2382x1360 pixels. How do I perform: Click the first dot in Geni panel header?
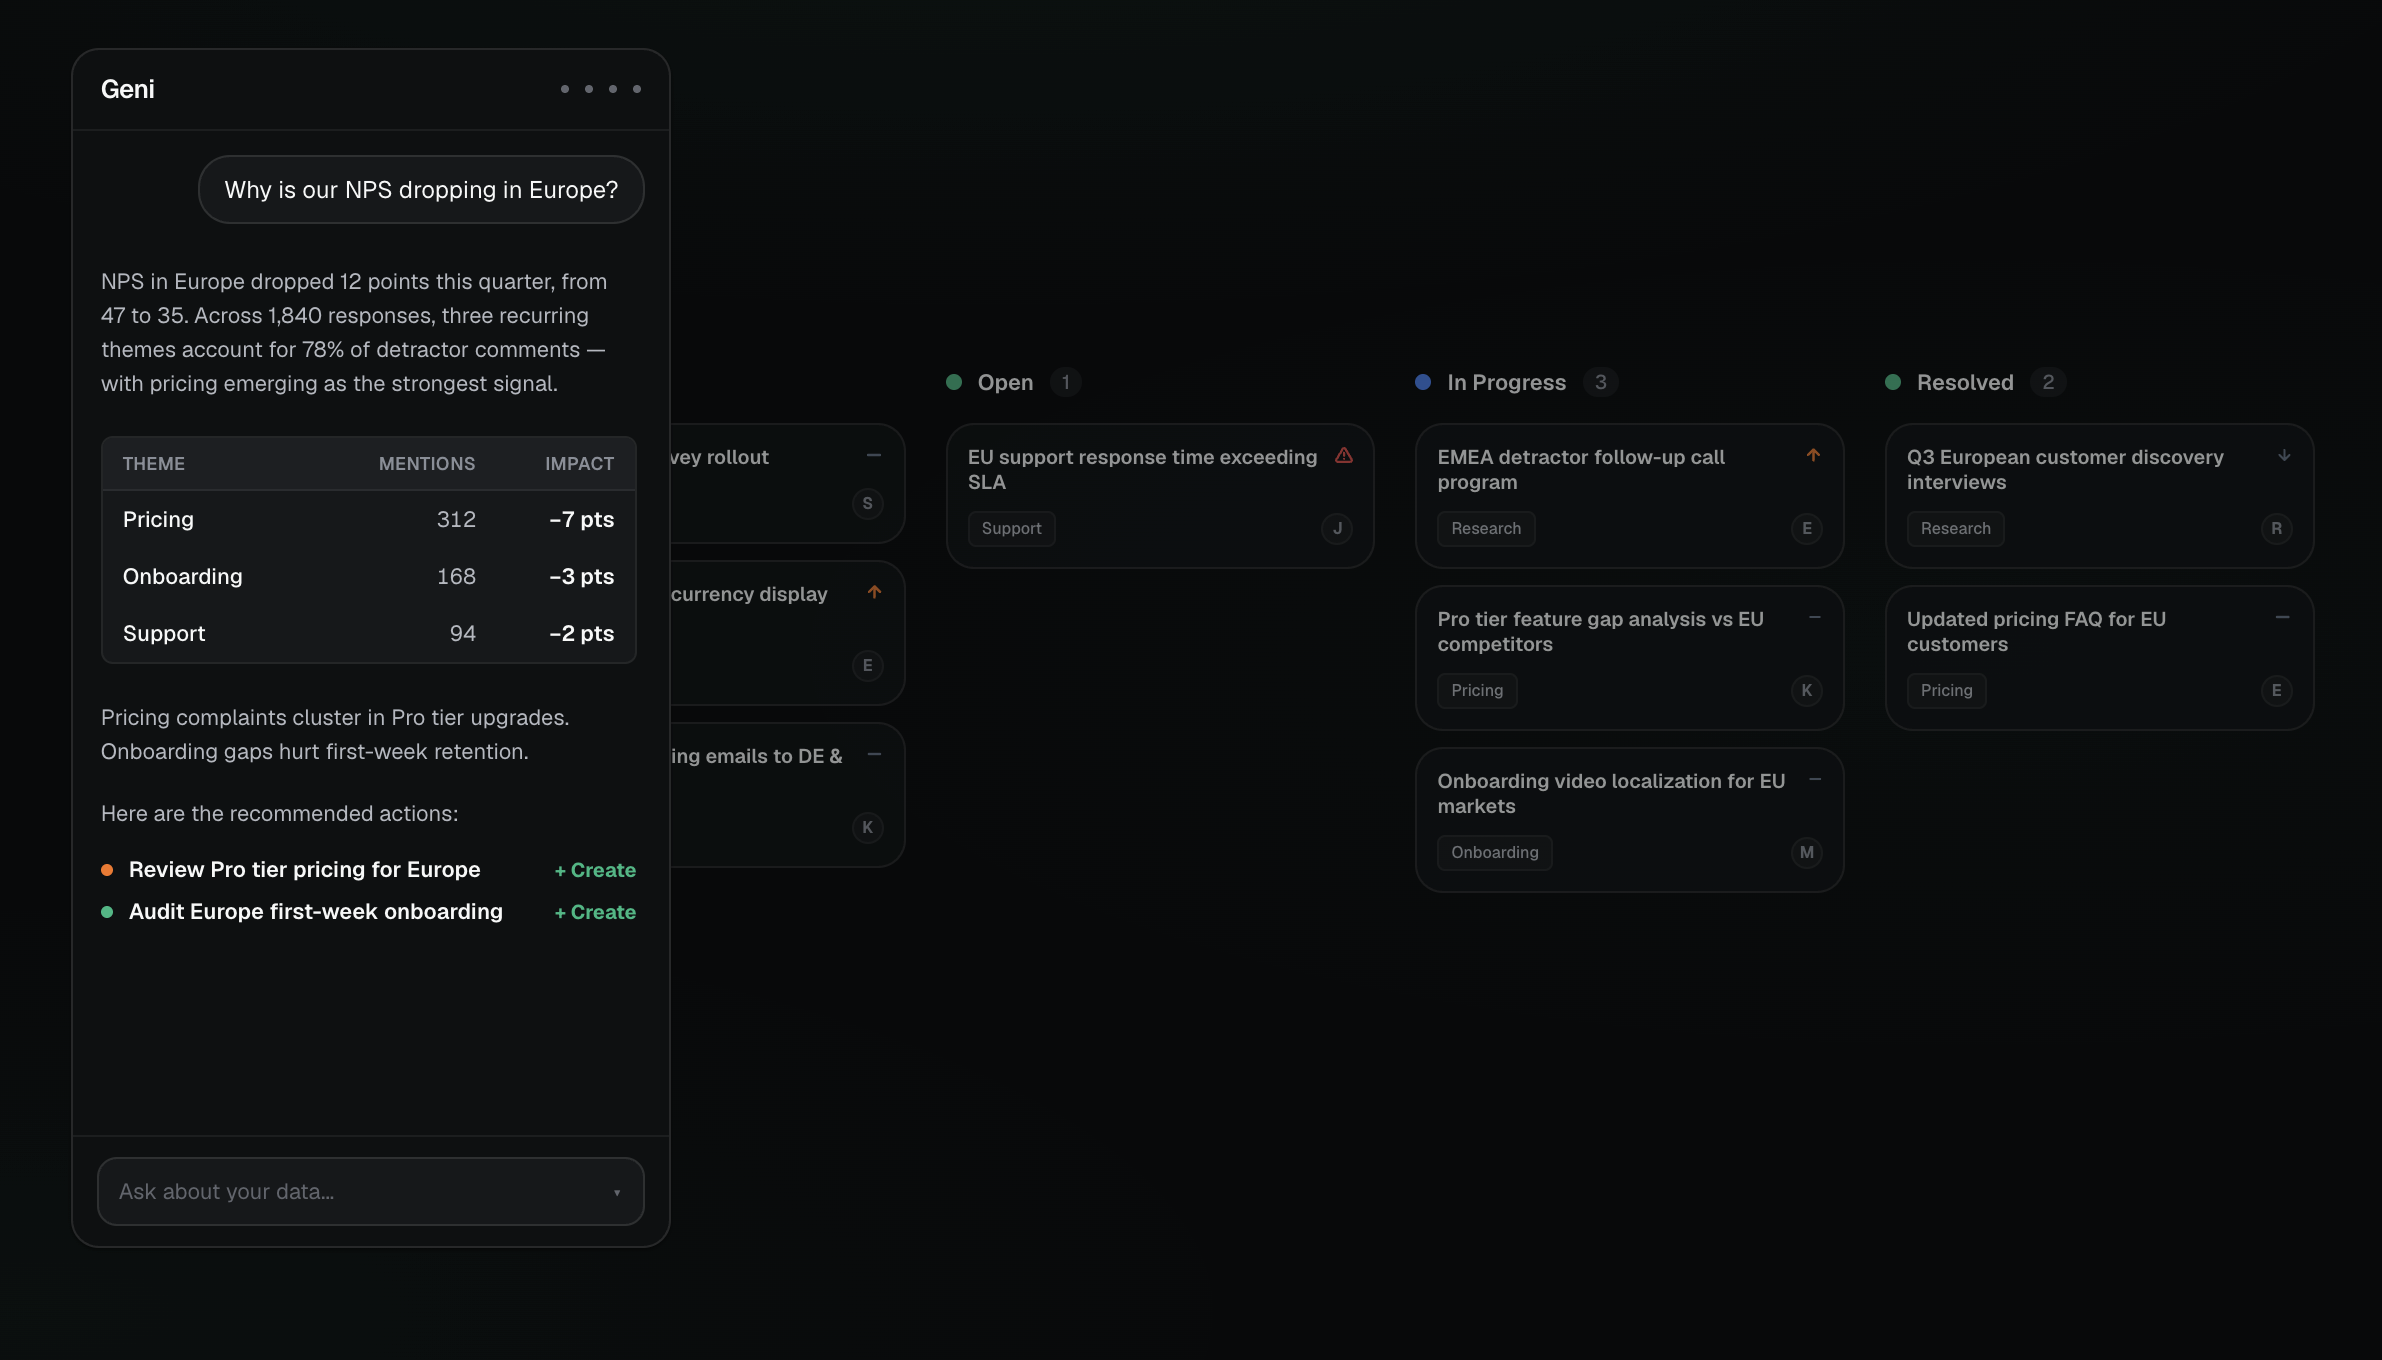click(565, 89)
